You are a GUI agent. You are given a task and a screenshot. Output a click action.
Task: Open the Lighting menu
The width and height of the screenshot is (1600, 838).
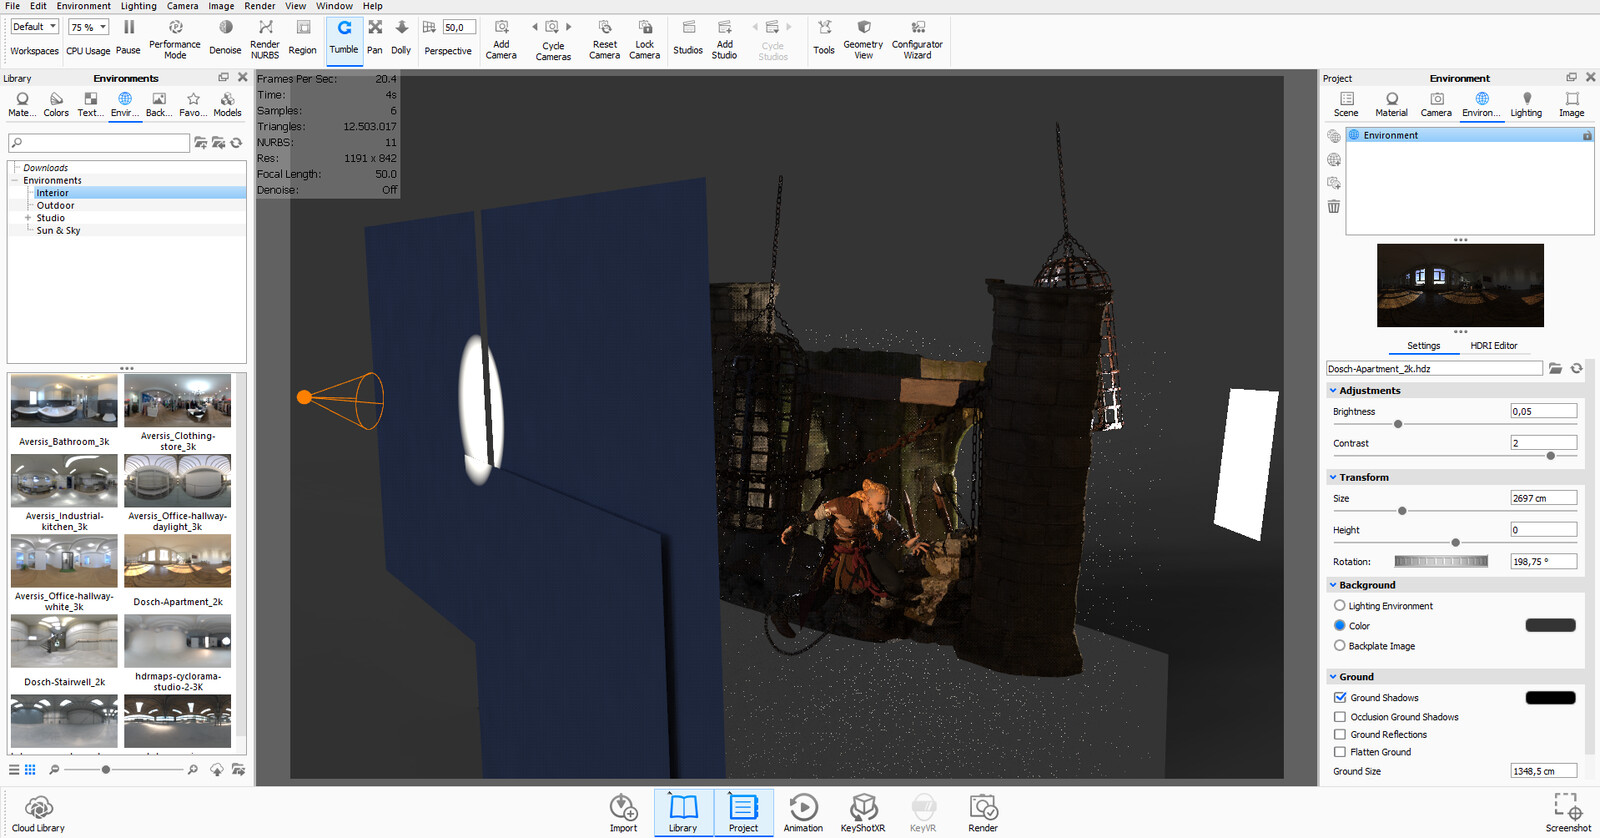[139, 6]
